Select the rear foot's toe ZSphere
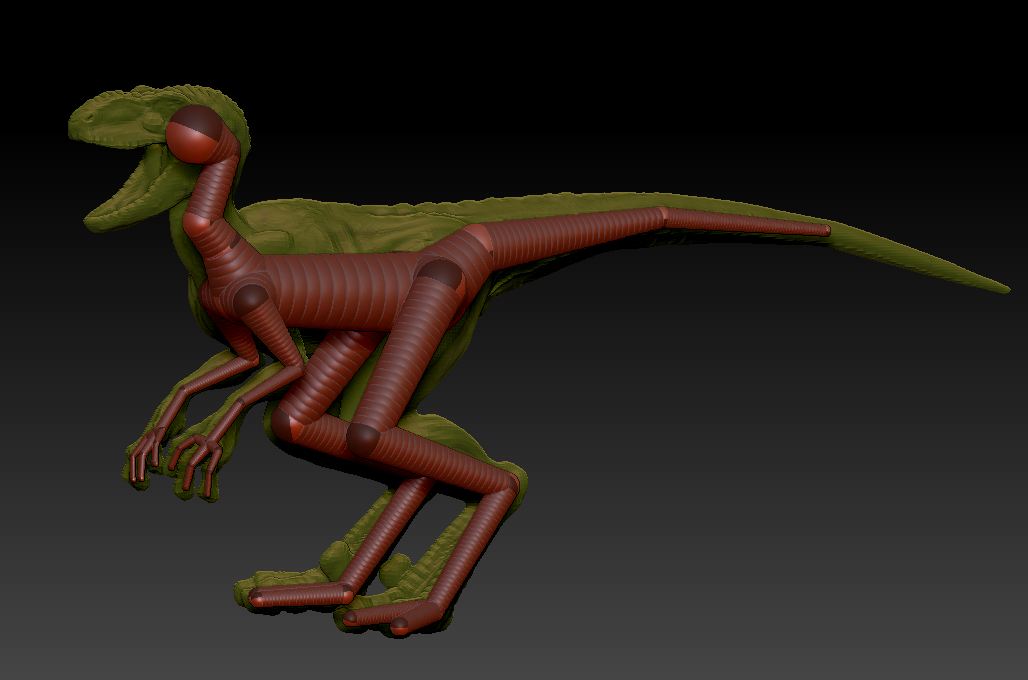The image size is (1028, 680). (398, 625)
